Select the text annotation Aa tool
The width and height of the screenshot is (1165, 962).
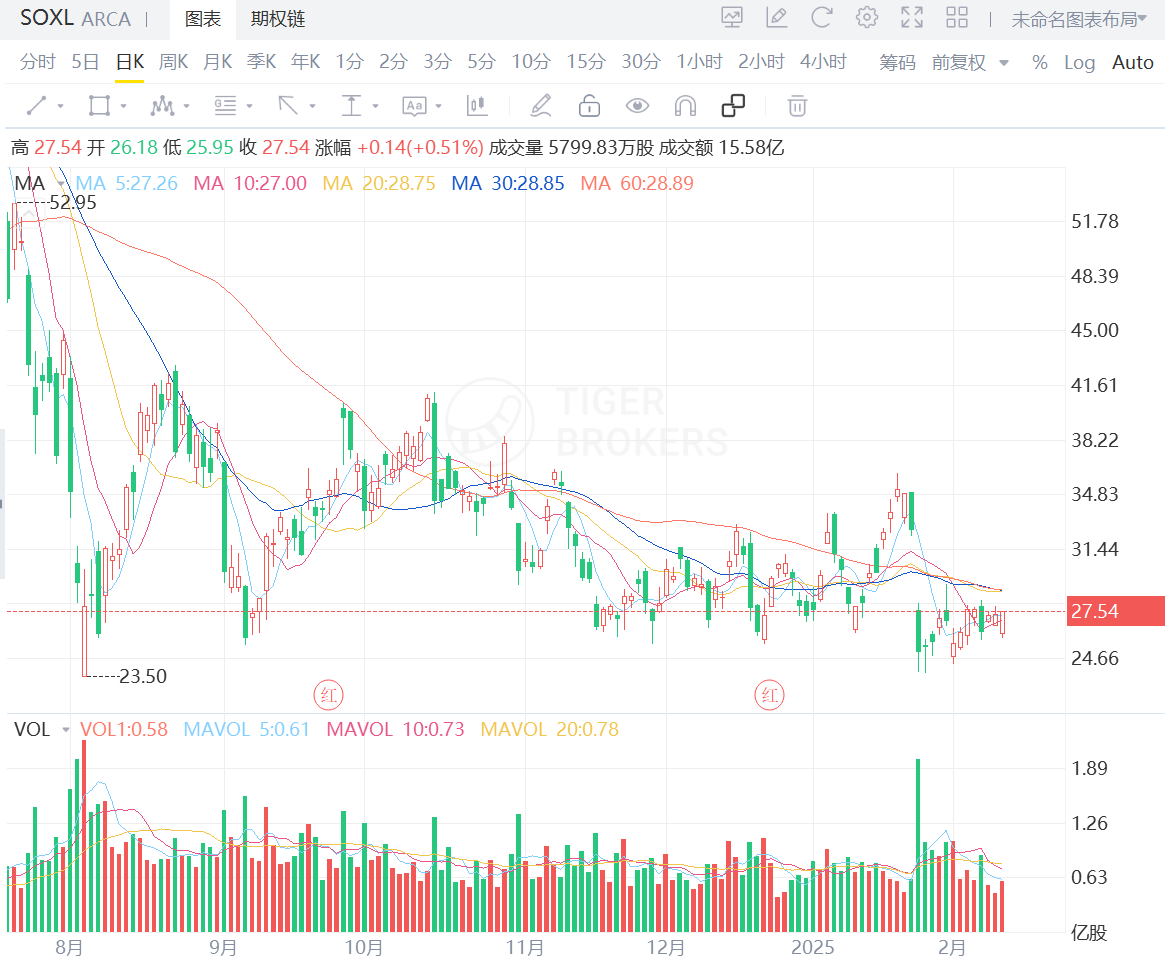click(x=414, y=105)
